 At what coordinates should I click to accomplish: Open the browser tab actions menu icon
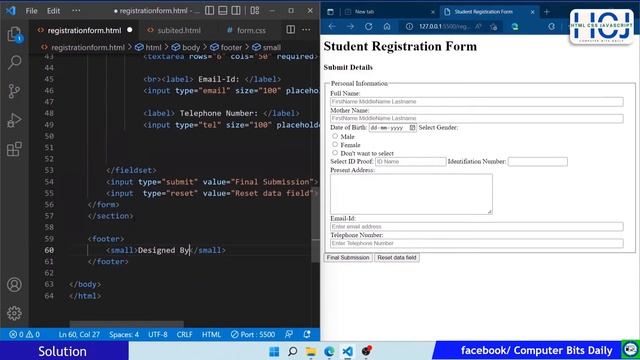(330, 12)
